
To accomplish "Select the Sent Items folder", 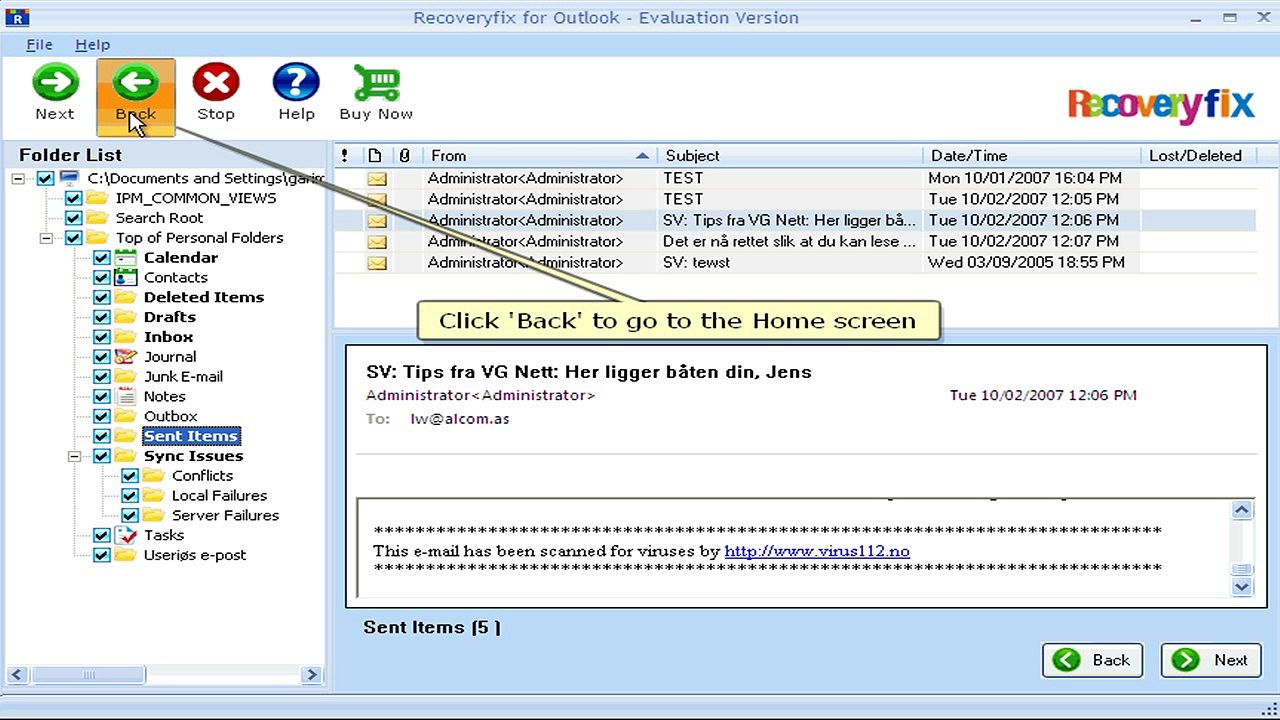I will [191, 436].
